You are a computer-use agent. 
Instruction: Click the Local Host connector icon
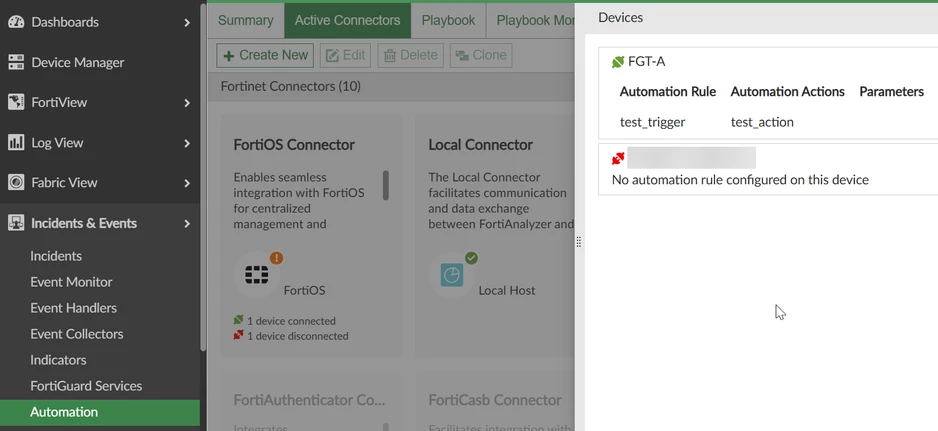452,275
